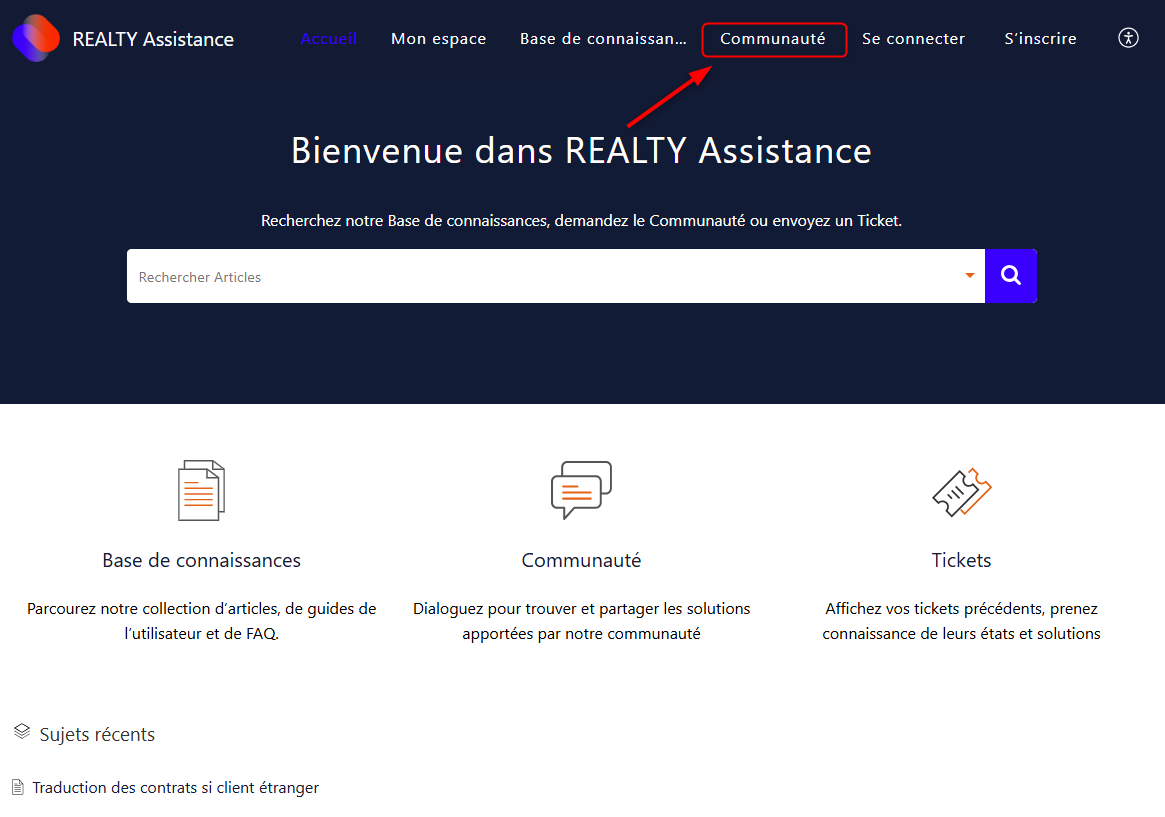Expand the search category dropdown arrow
Viewport: 1165px width, 817px height.
pyautogui.click(x=969, y=276)
